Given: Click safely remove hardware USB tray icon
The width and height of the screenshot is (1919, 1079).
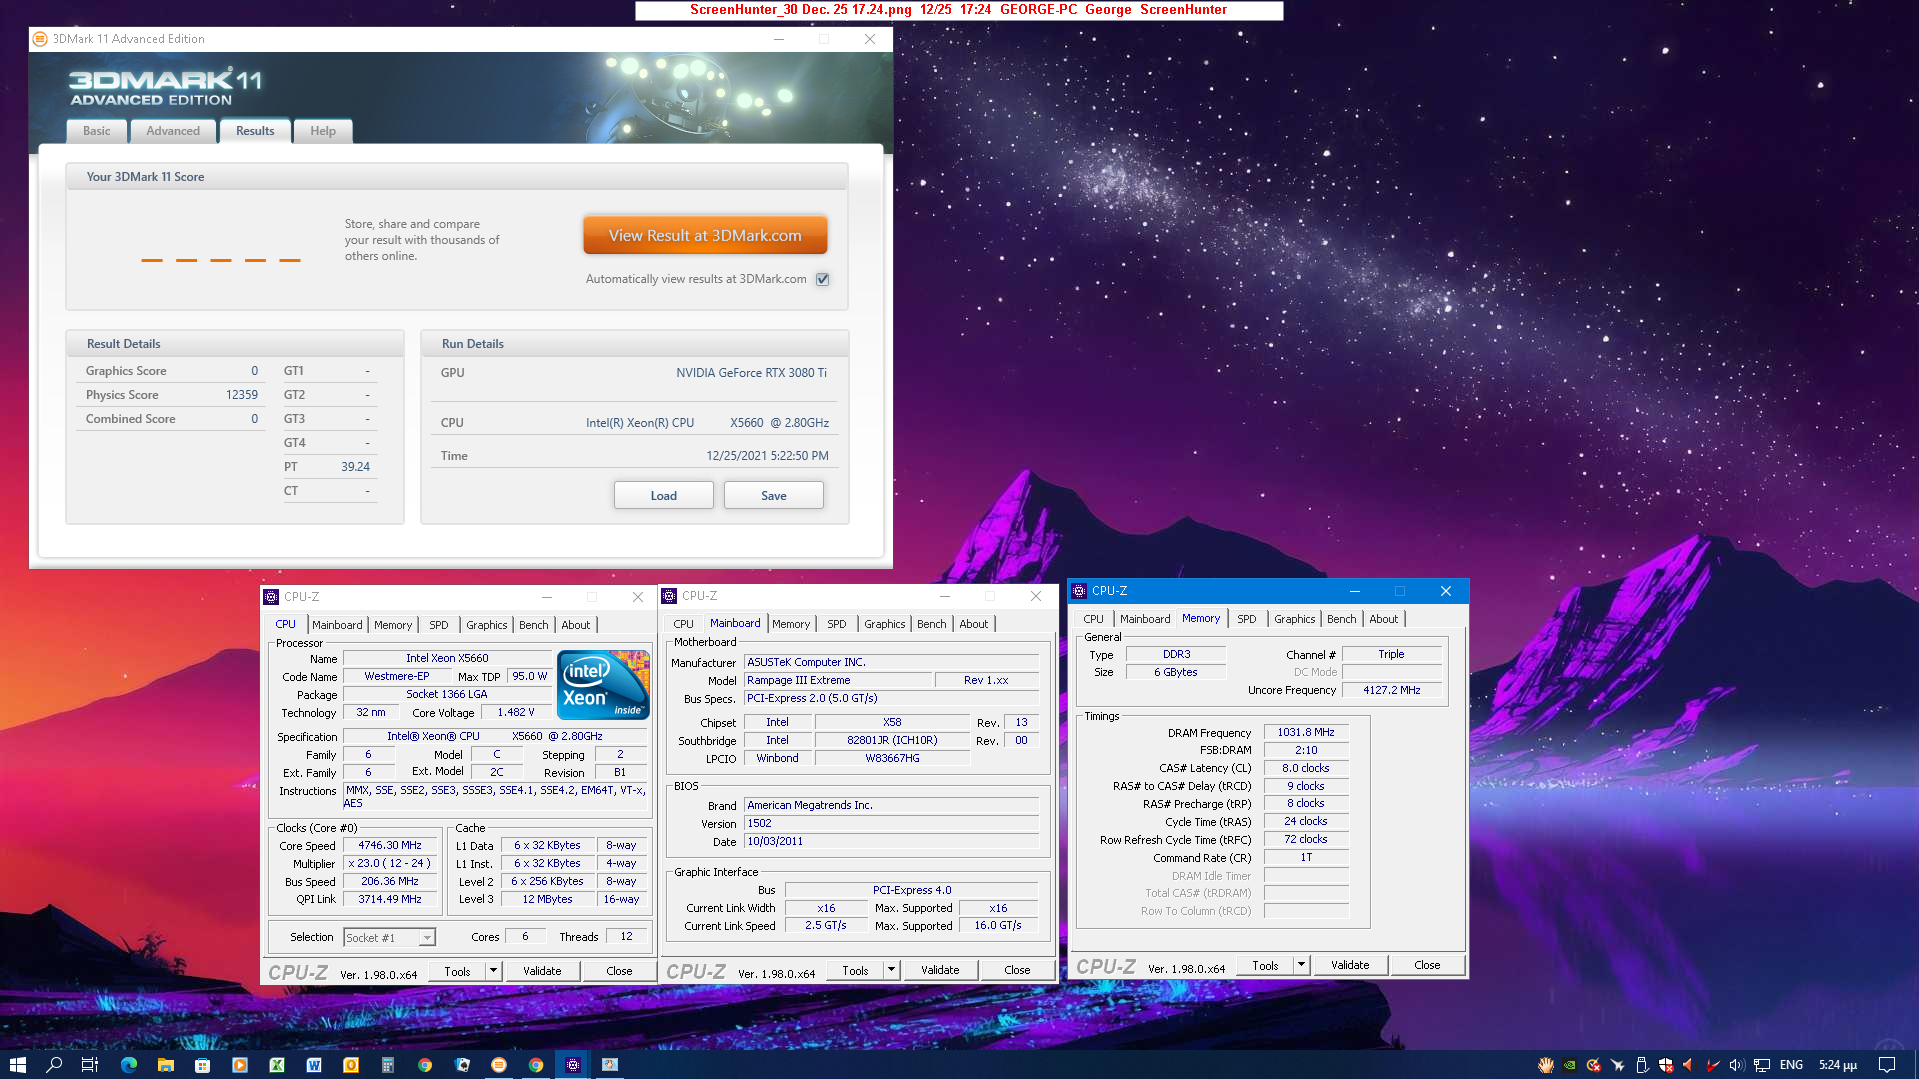Looking at the screenshot, I should tap(1641, 1065).
